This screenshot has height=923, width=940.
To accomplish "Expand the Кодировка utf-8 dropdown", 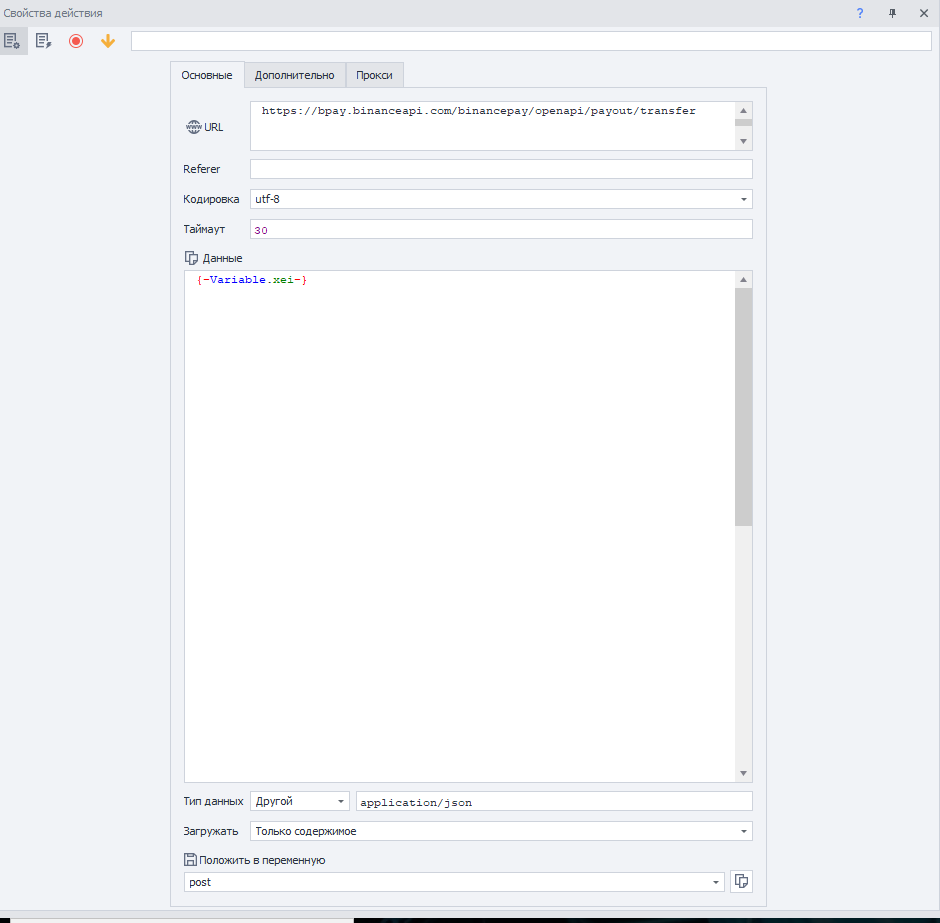I will (x=743, y=199).
